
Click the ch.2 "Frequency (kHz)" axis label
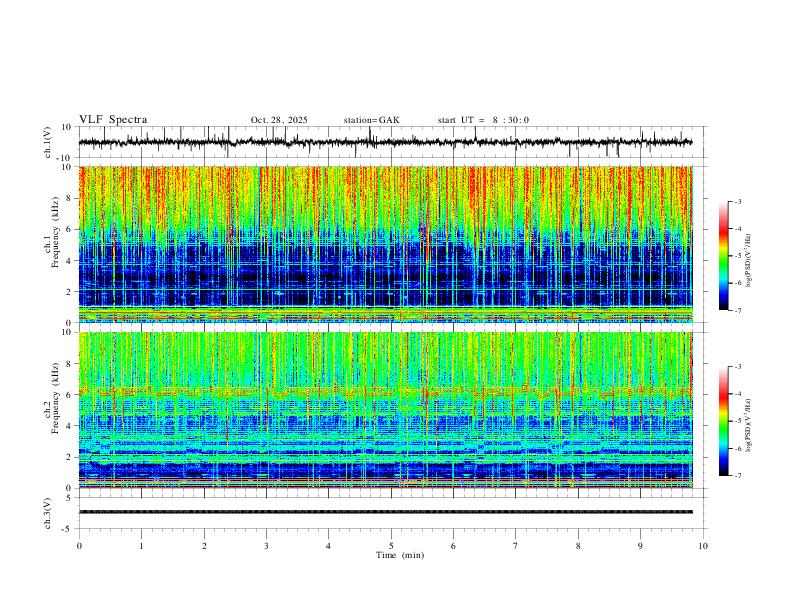pyautogui.click(x=55, y=398)
